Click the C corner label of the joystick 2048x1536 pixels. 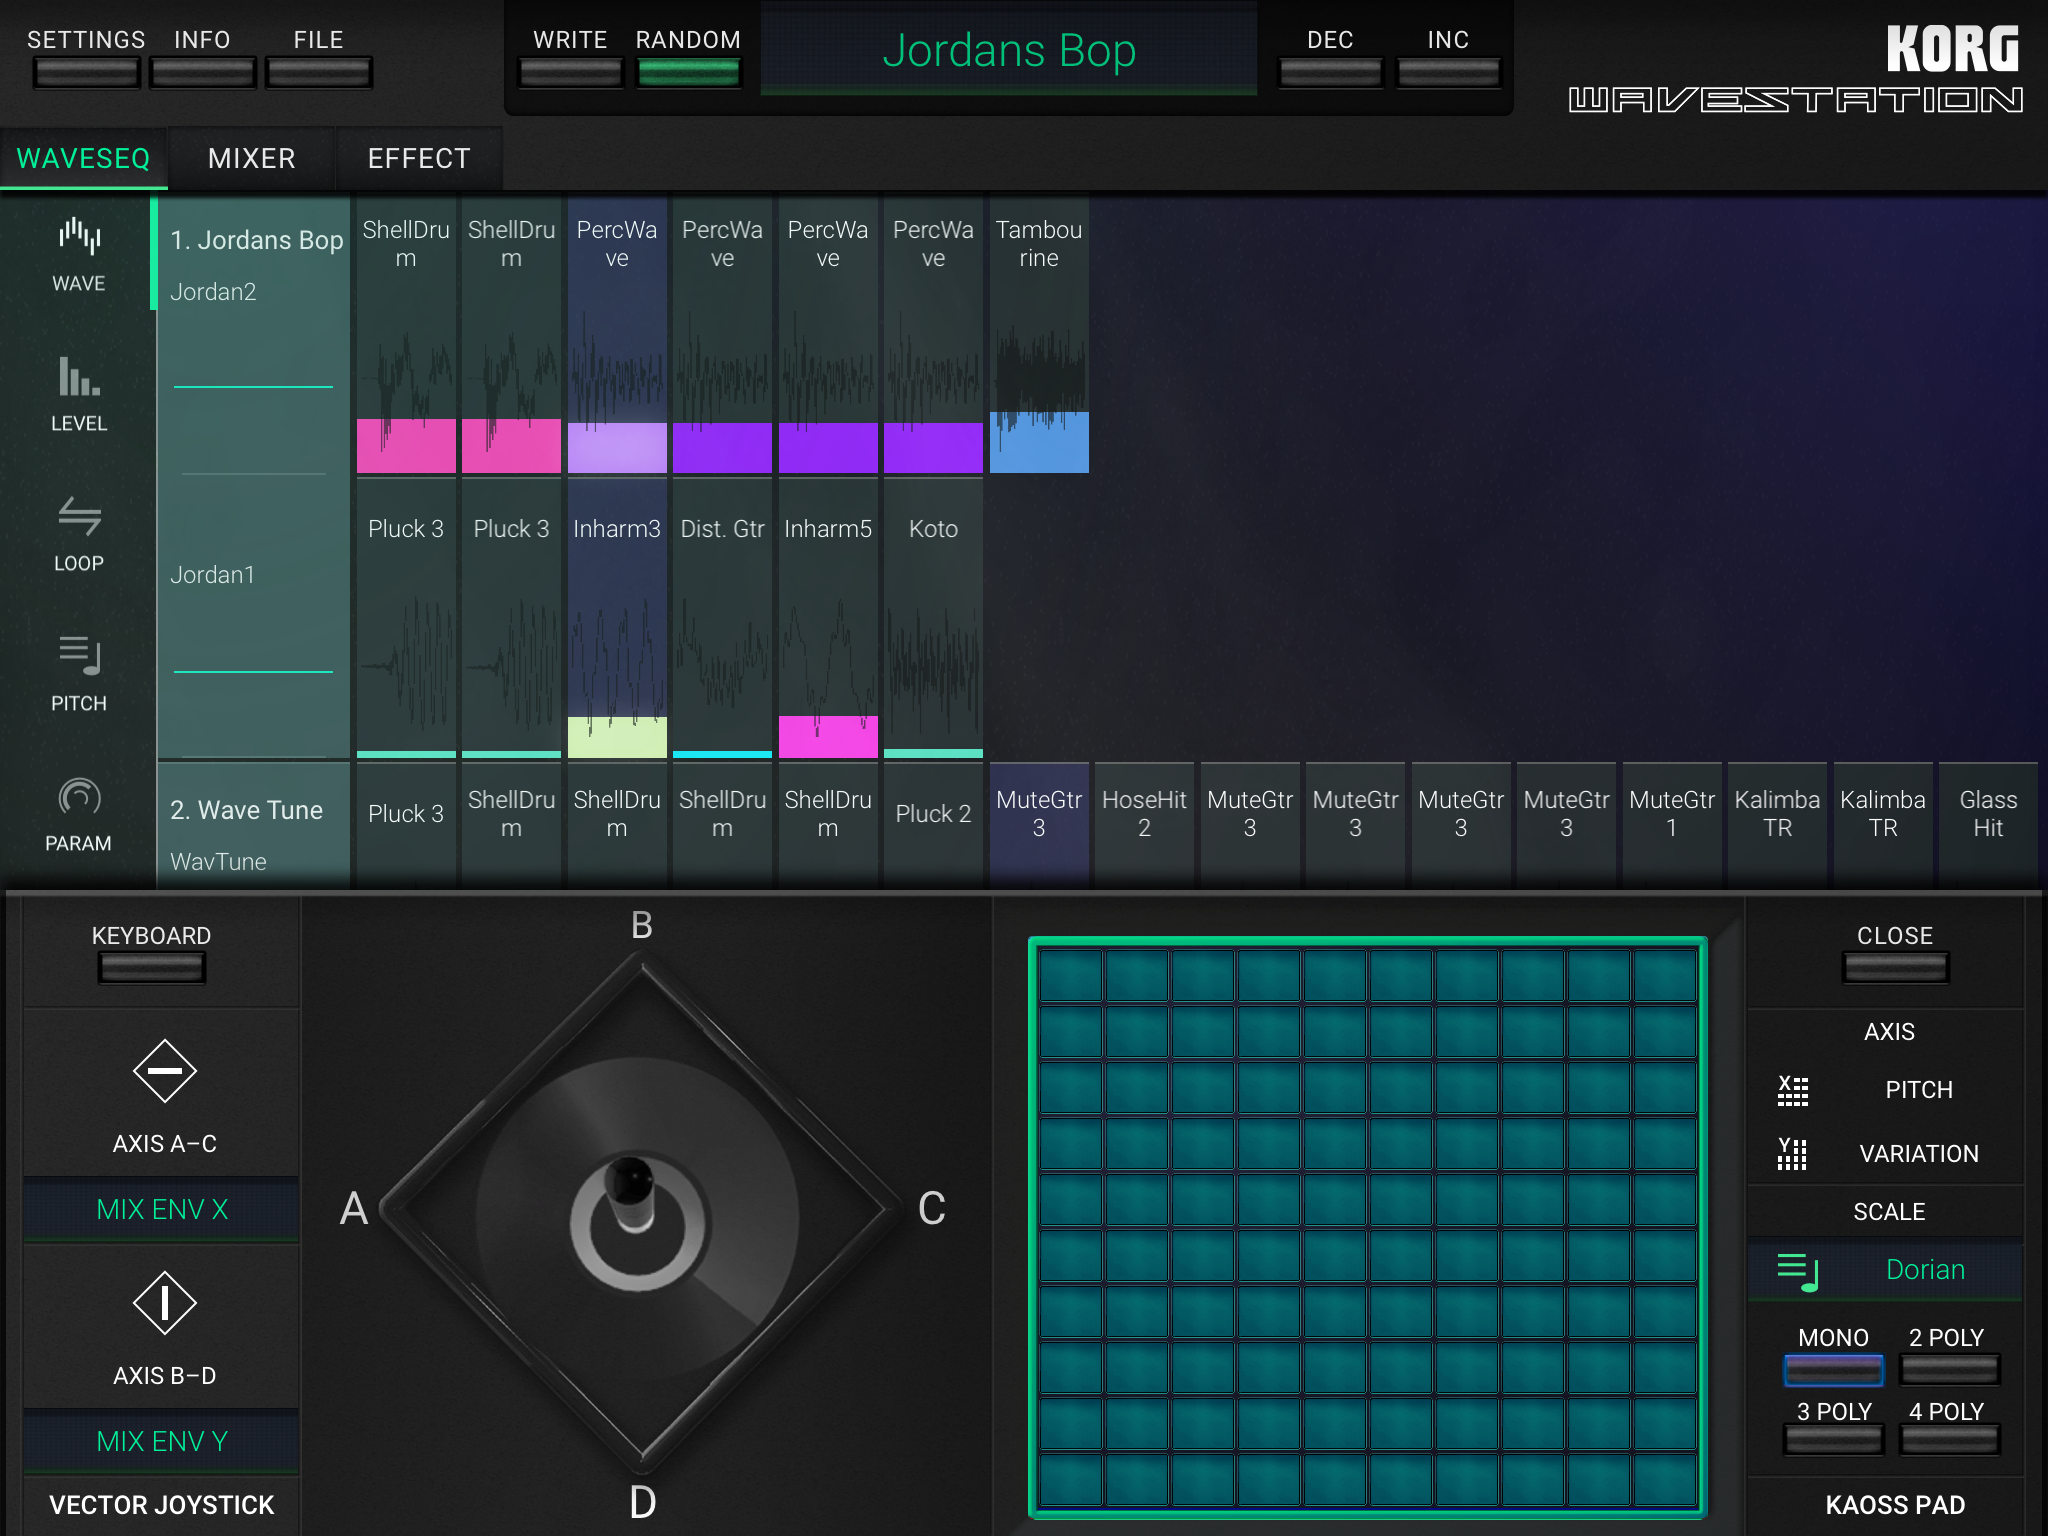tap(932, 1209)
